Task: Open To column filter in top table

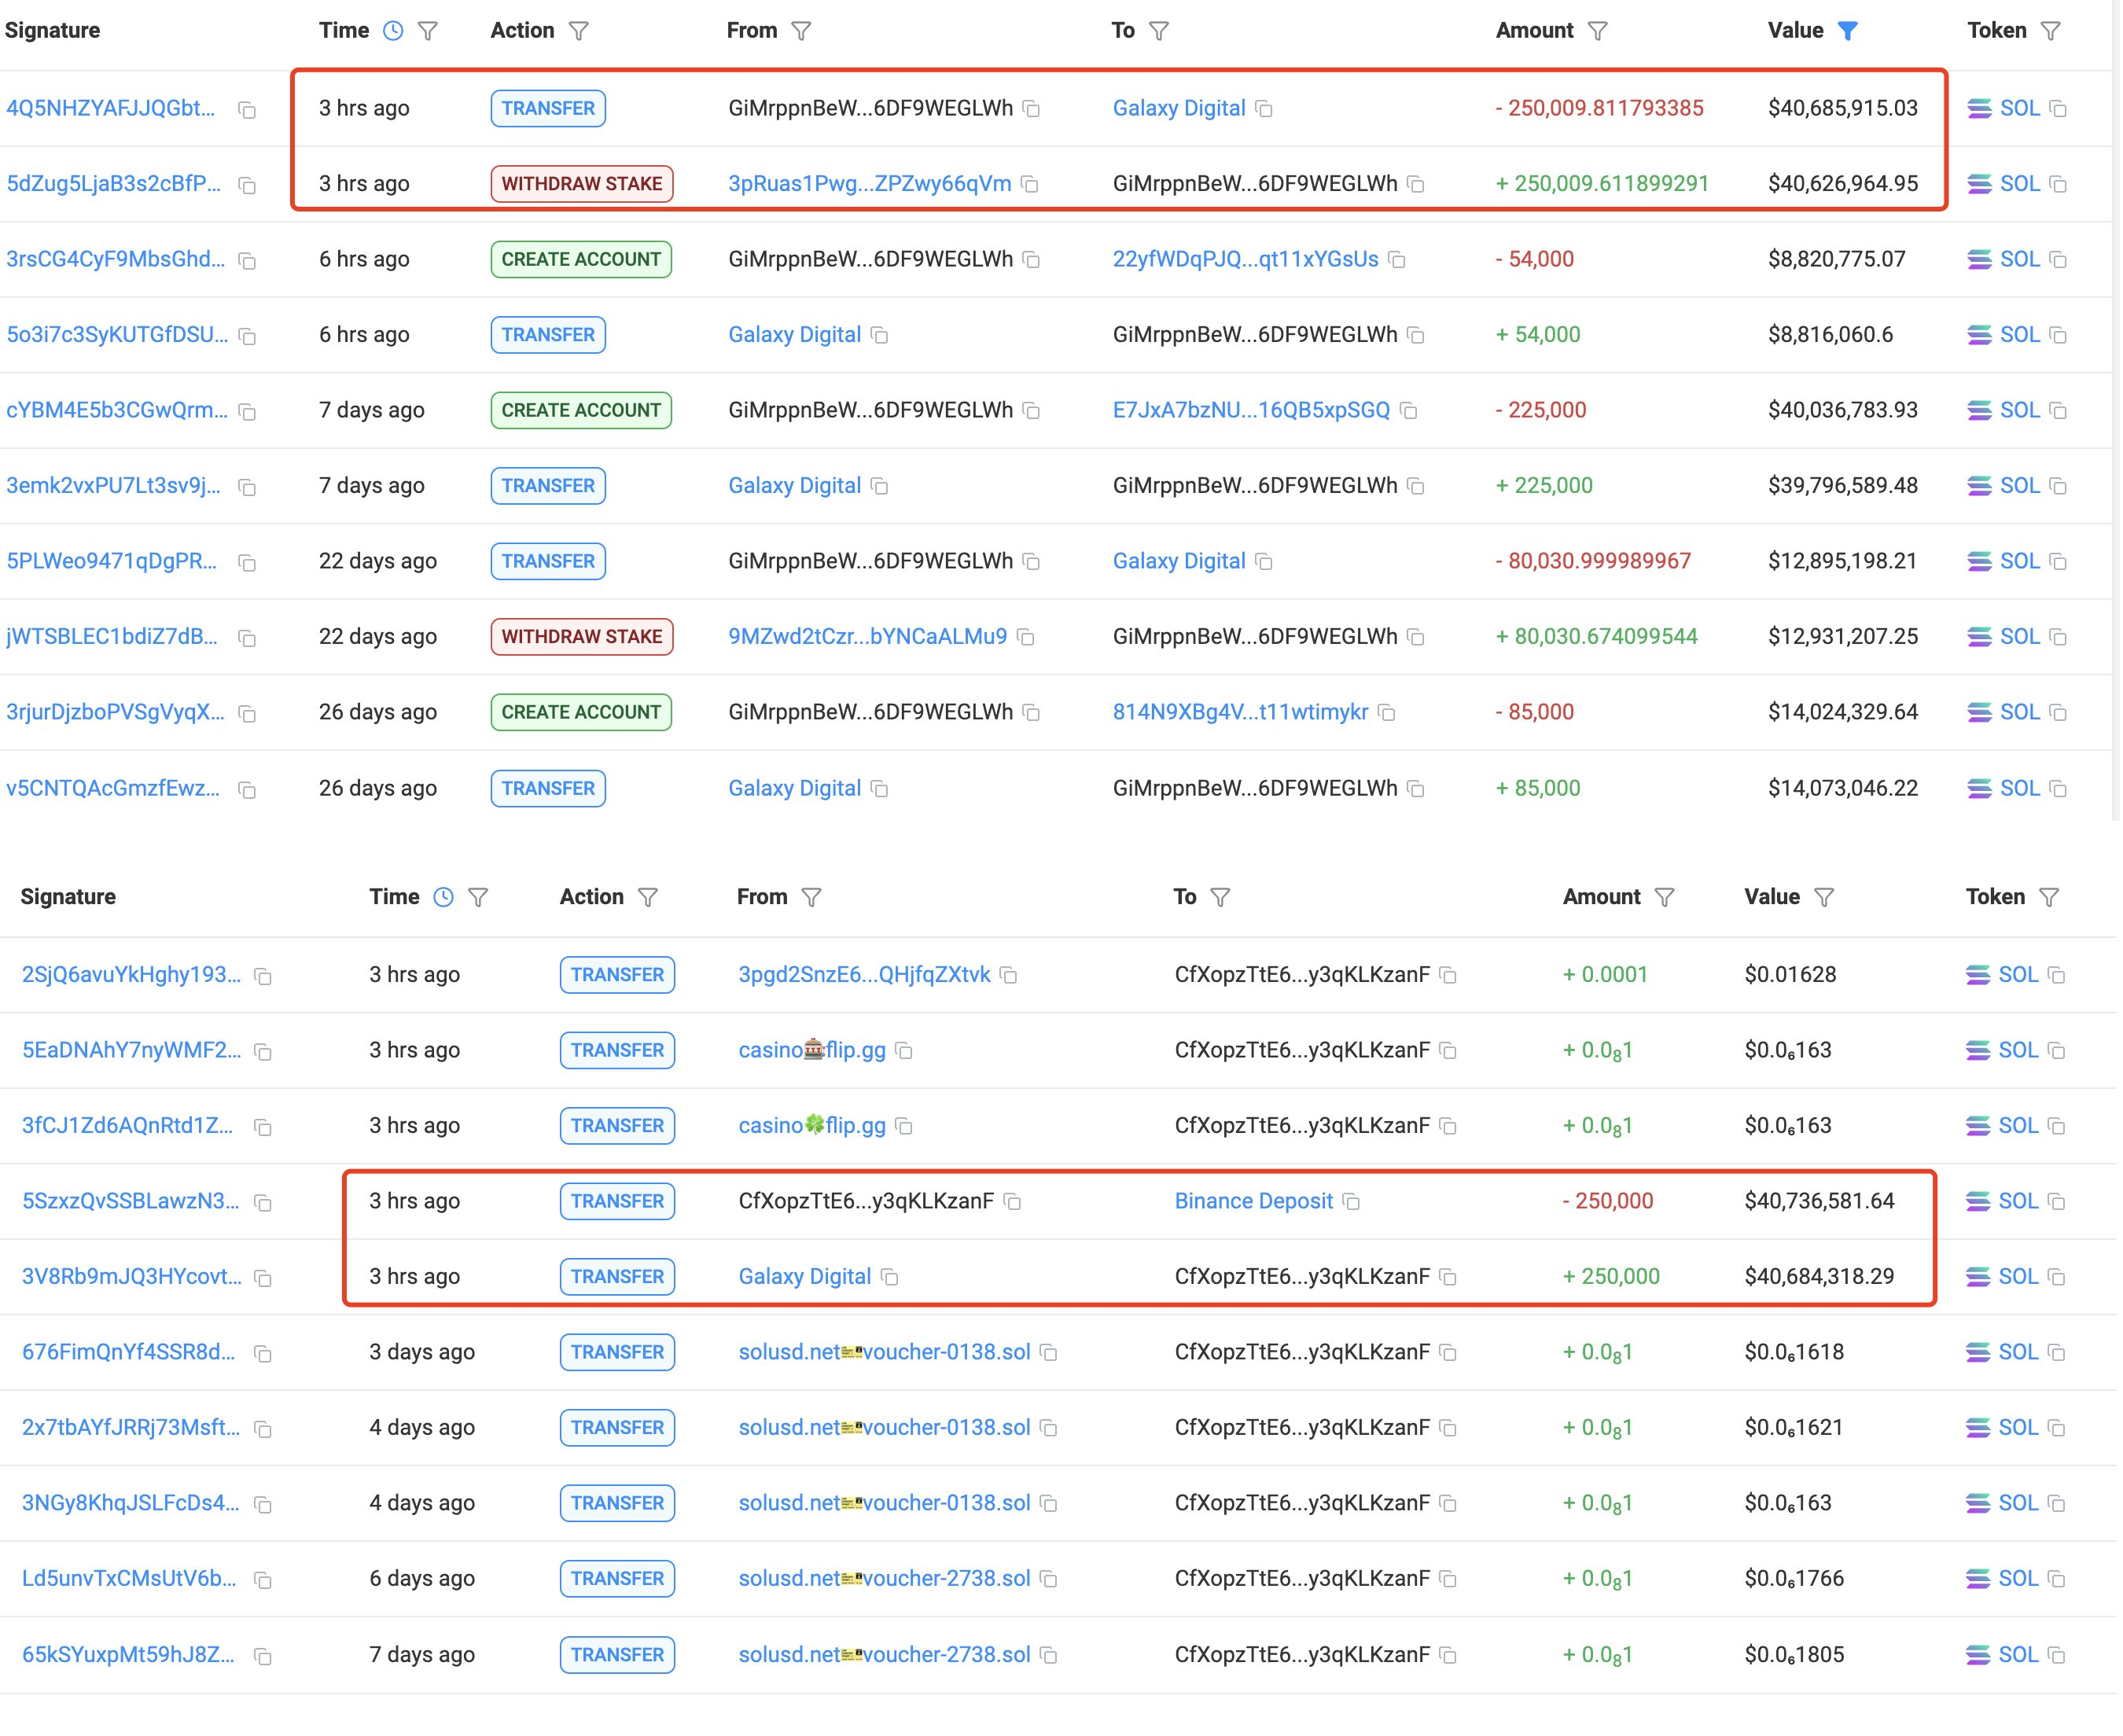Action: point(1159,31)
